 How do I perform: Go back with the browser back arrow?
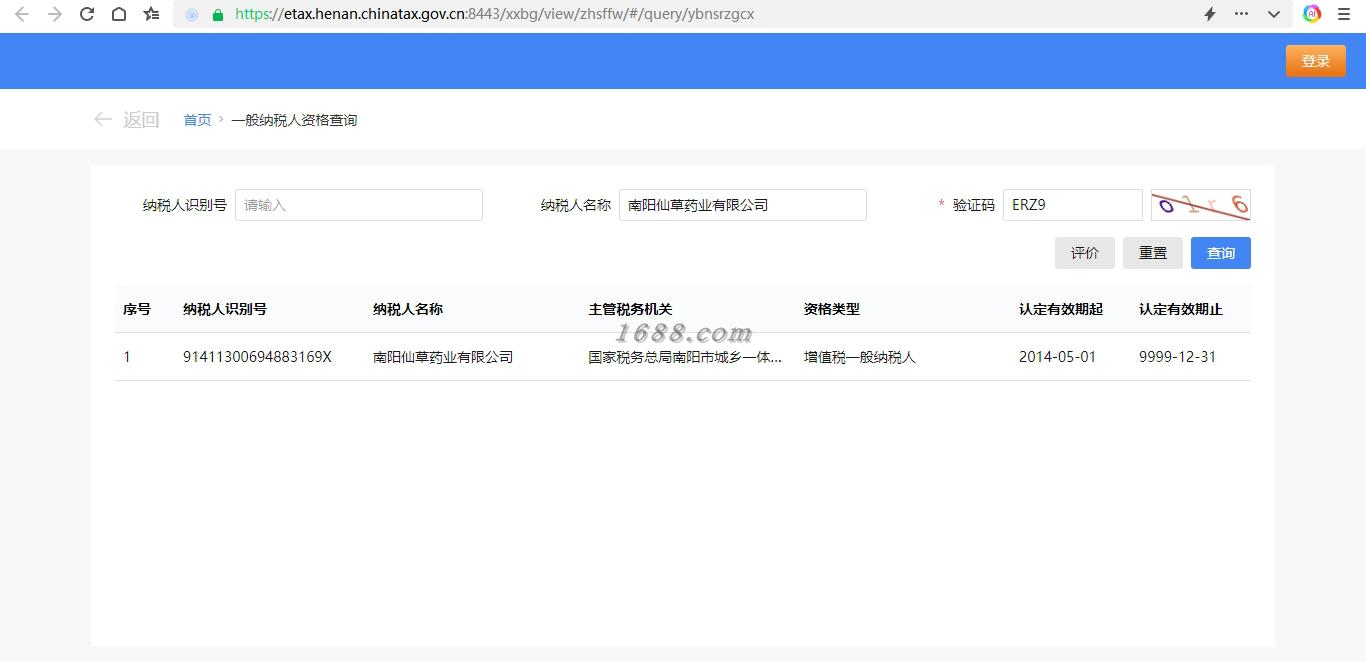click(22, 14)
